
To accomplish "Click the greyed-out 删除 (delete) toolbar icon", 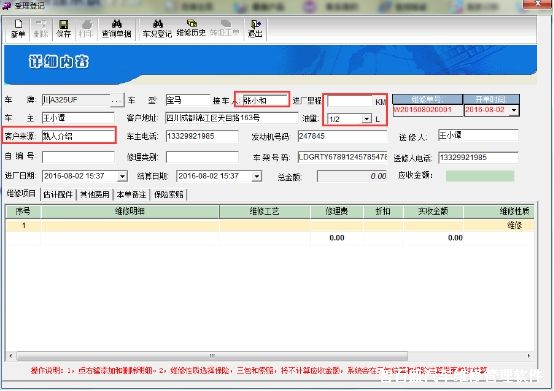I will (x=40, y=29).
